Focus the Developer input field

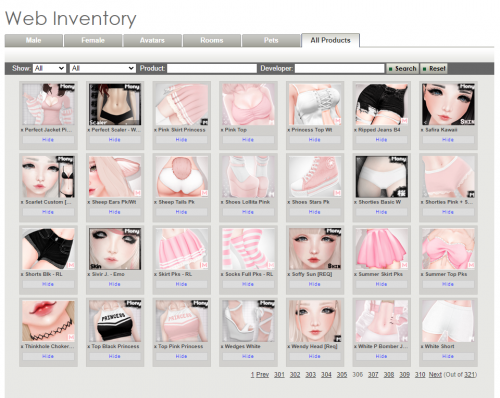pyautogui.click(x=340, y=69)
